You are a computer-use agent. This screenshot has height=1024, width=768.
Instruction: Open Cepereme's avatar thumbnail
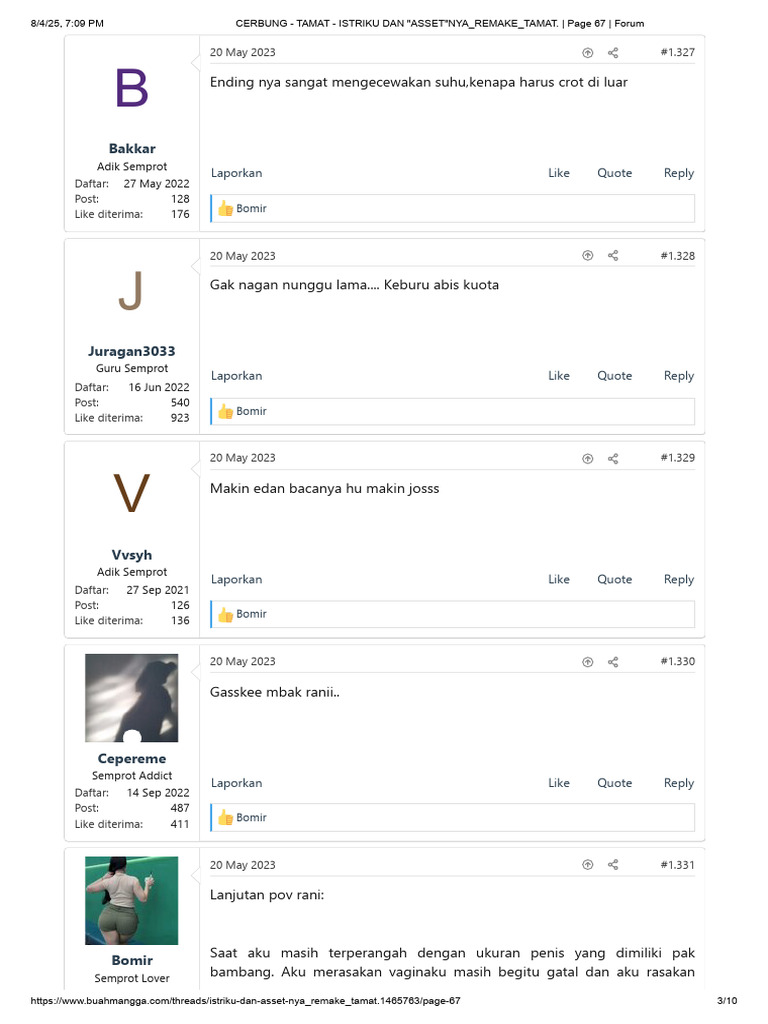click(x=132, y=698)
